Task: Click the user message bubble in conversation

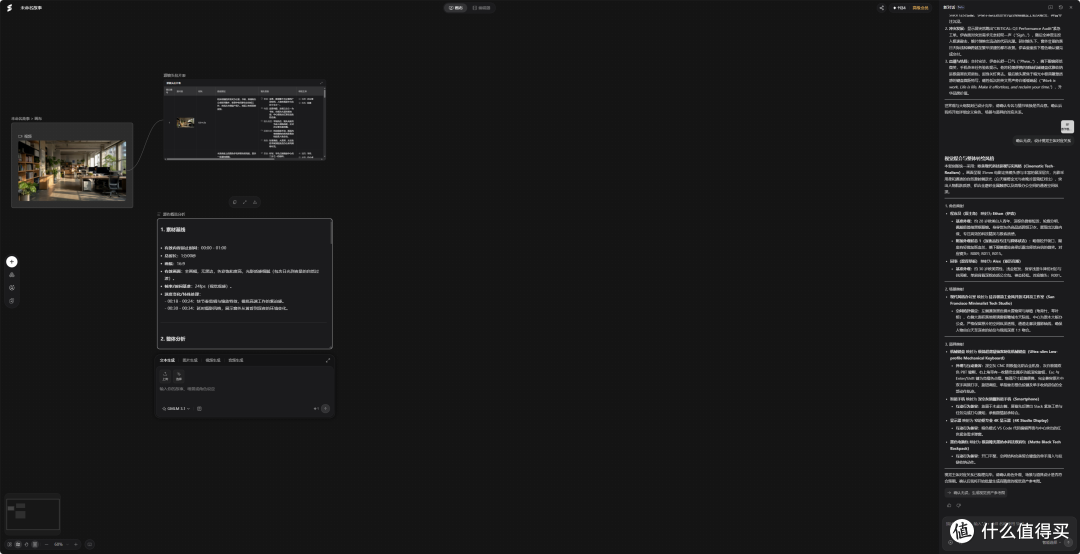Action: point(1042,141)
